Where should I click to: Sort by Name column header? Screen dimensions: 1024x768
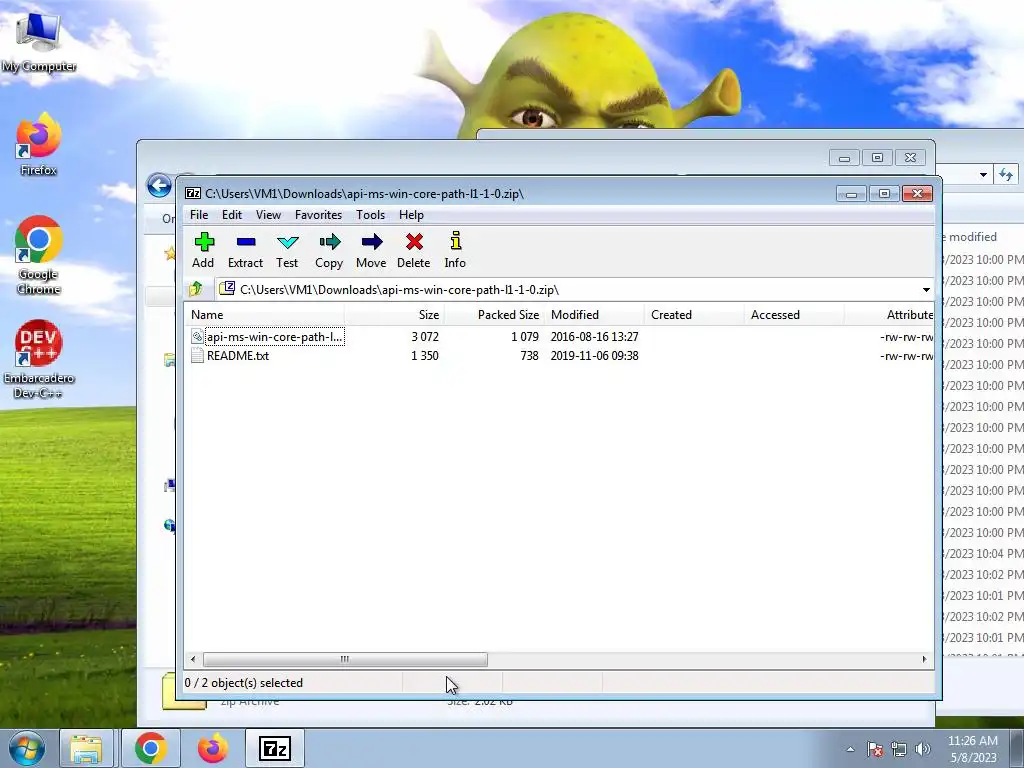click(x=264, y=315)
